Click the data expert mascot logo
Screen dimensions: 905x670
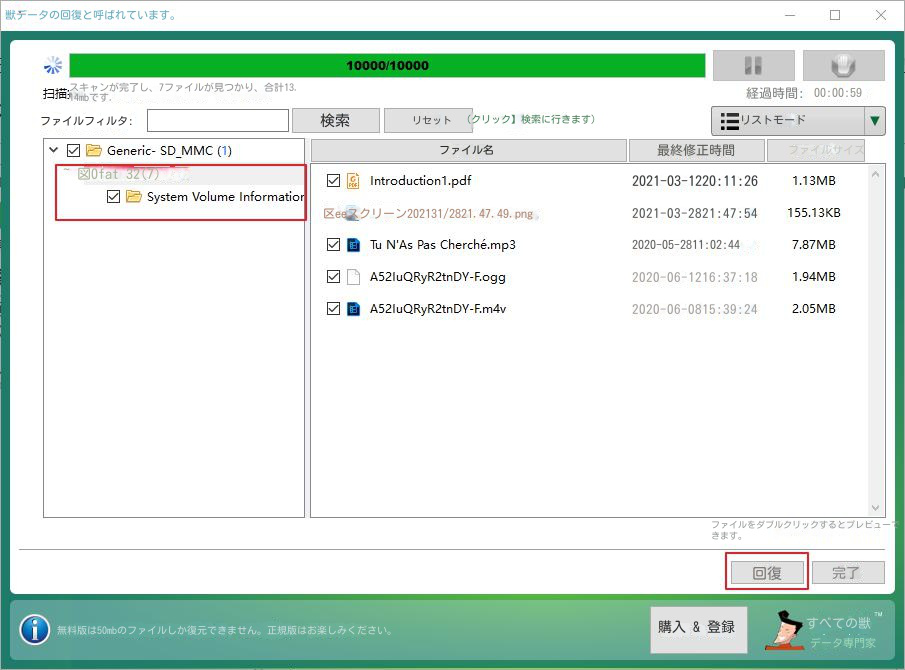tap(783, 630)
